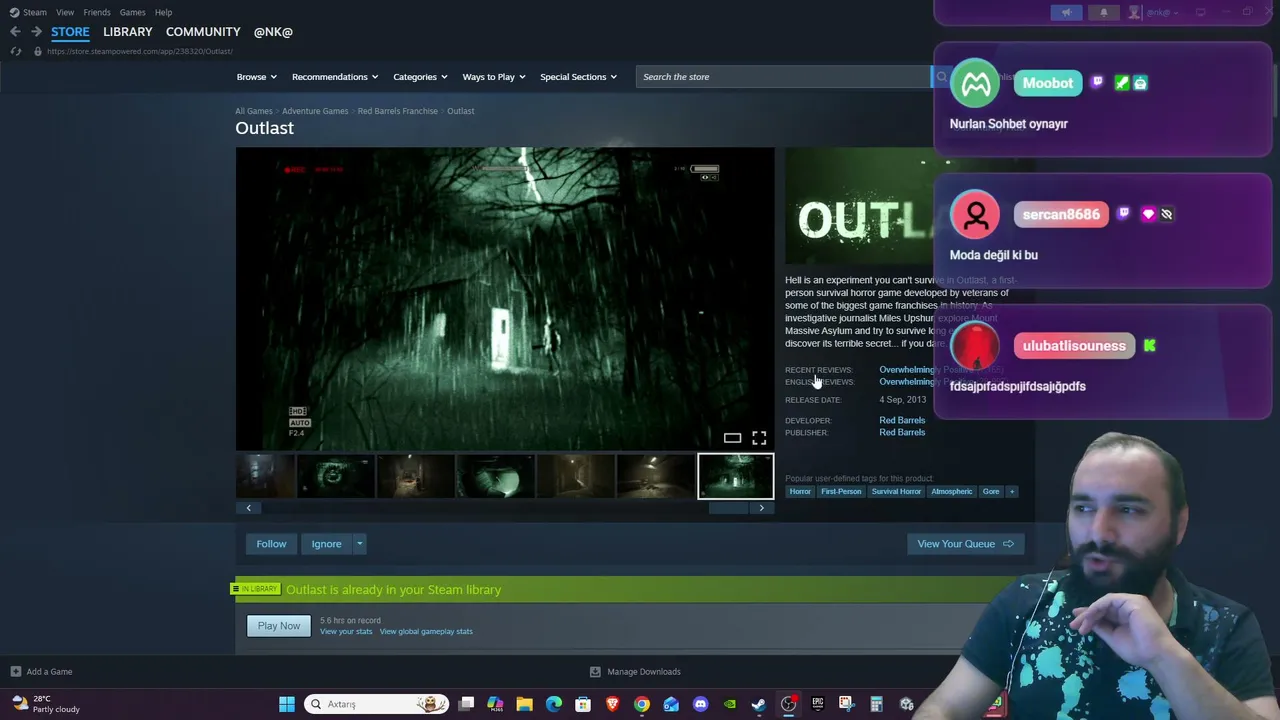The height and width of the screenshot is (720, 1280).
Task: Open Adventure Games breadcrumb link
Action: pos(315,111)
